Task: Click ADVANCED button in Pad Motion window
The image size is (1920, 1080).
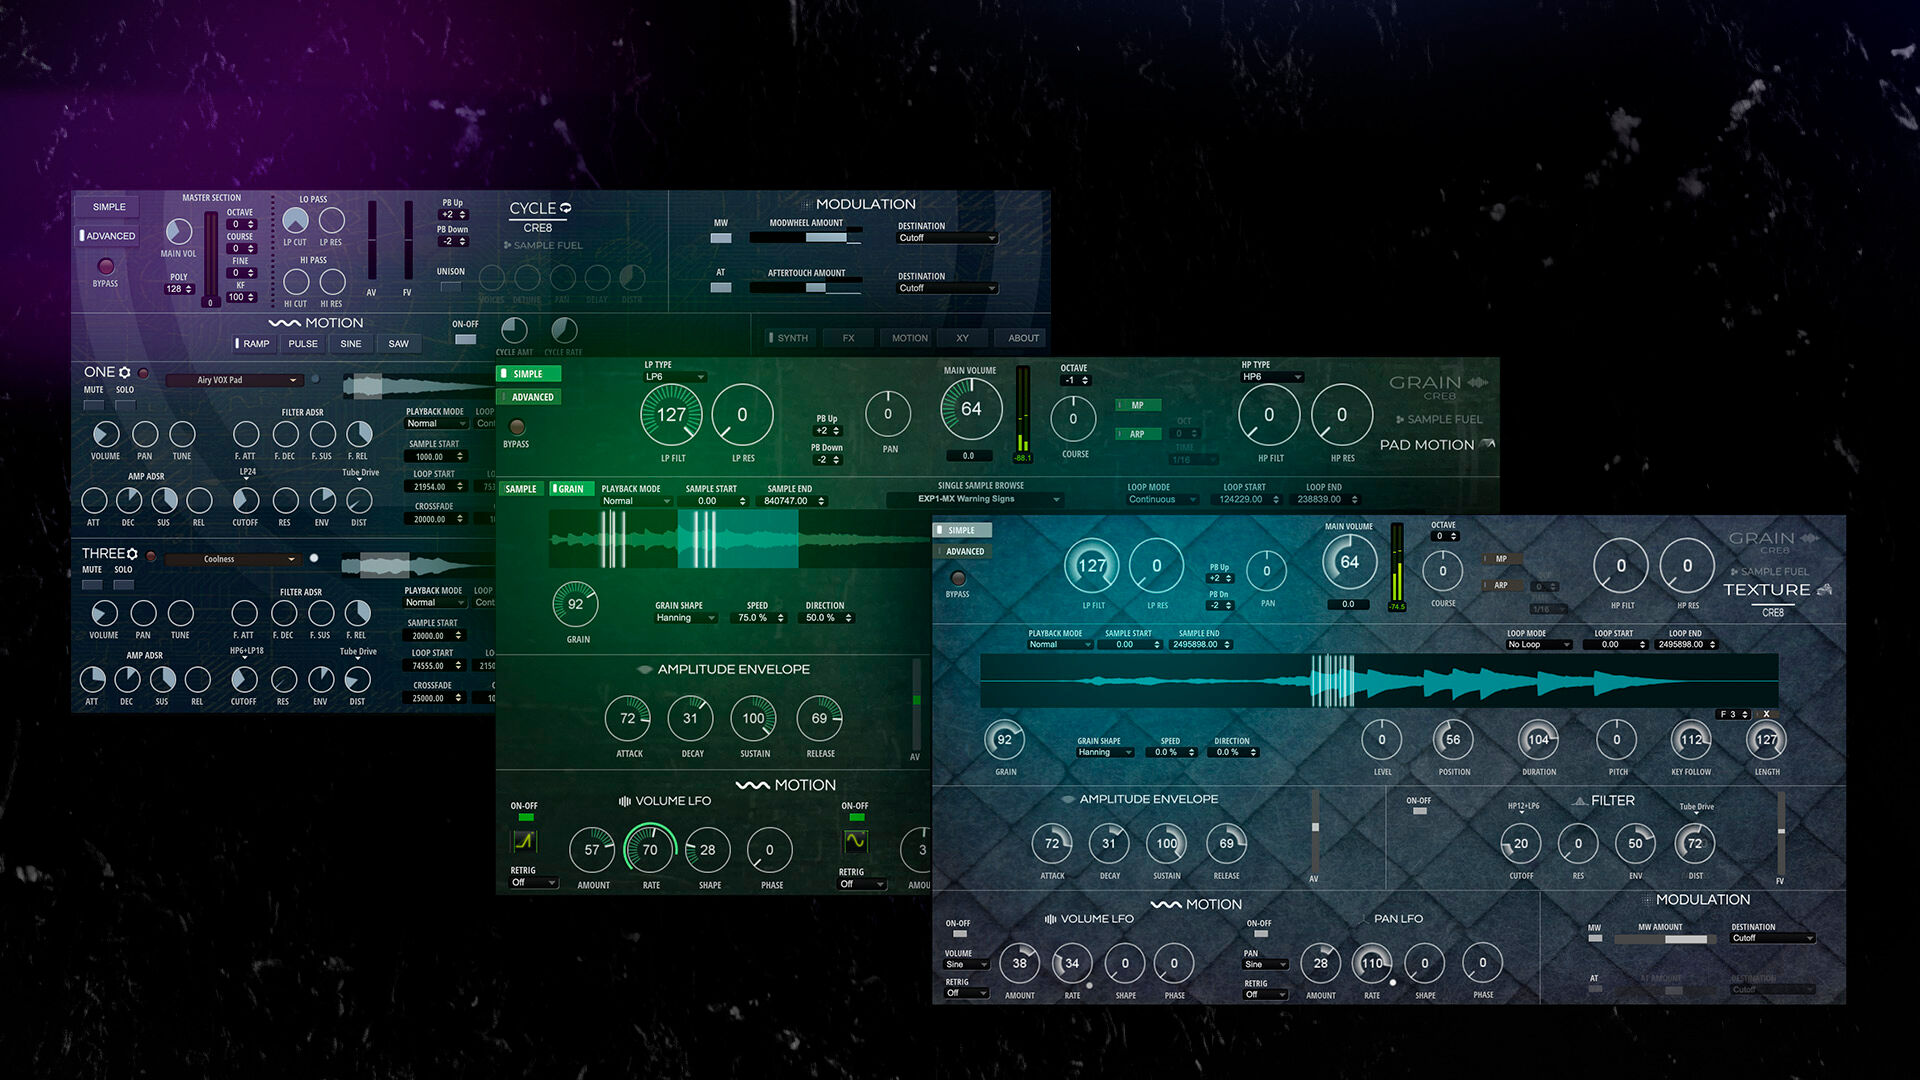Action: [530, 397]
